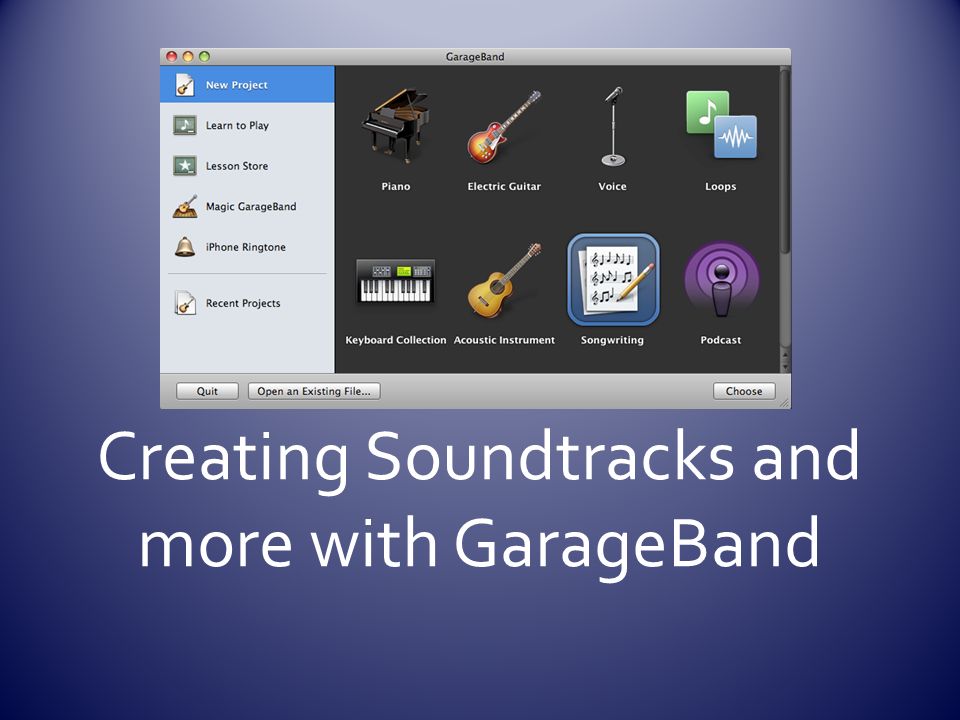Click the Songwriting label text
Image resolution: width=960 pixels, height=720 pixels.
[x=612, y=340]
